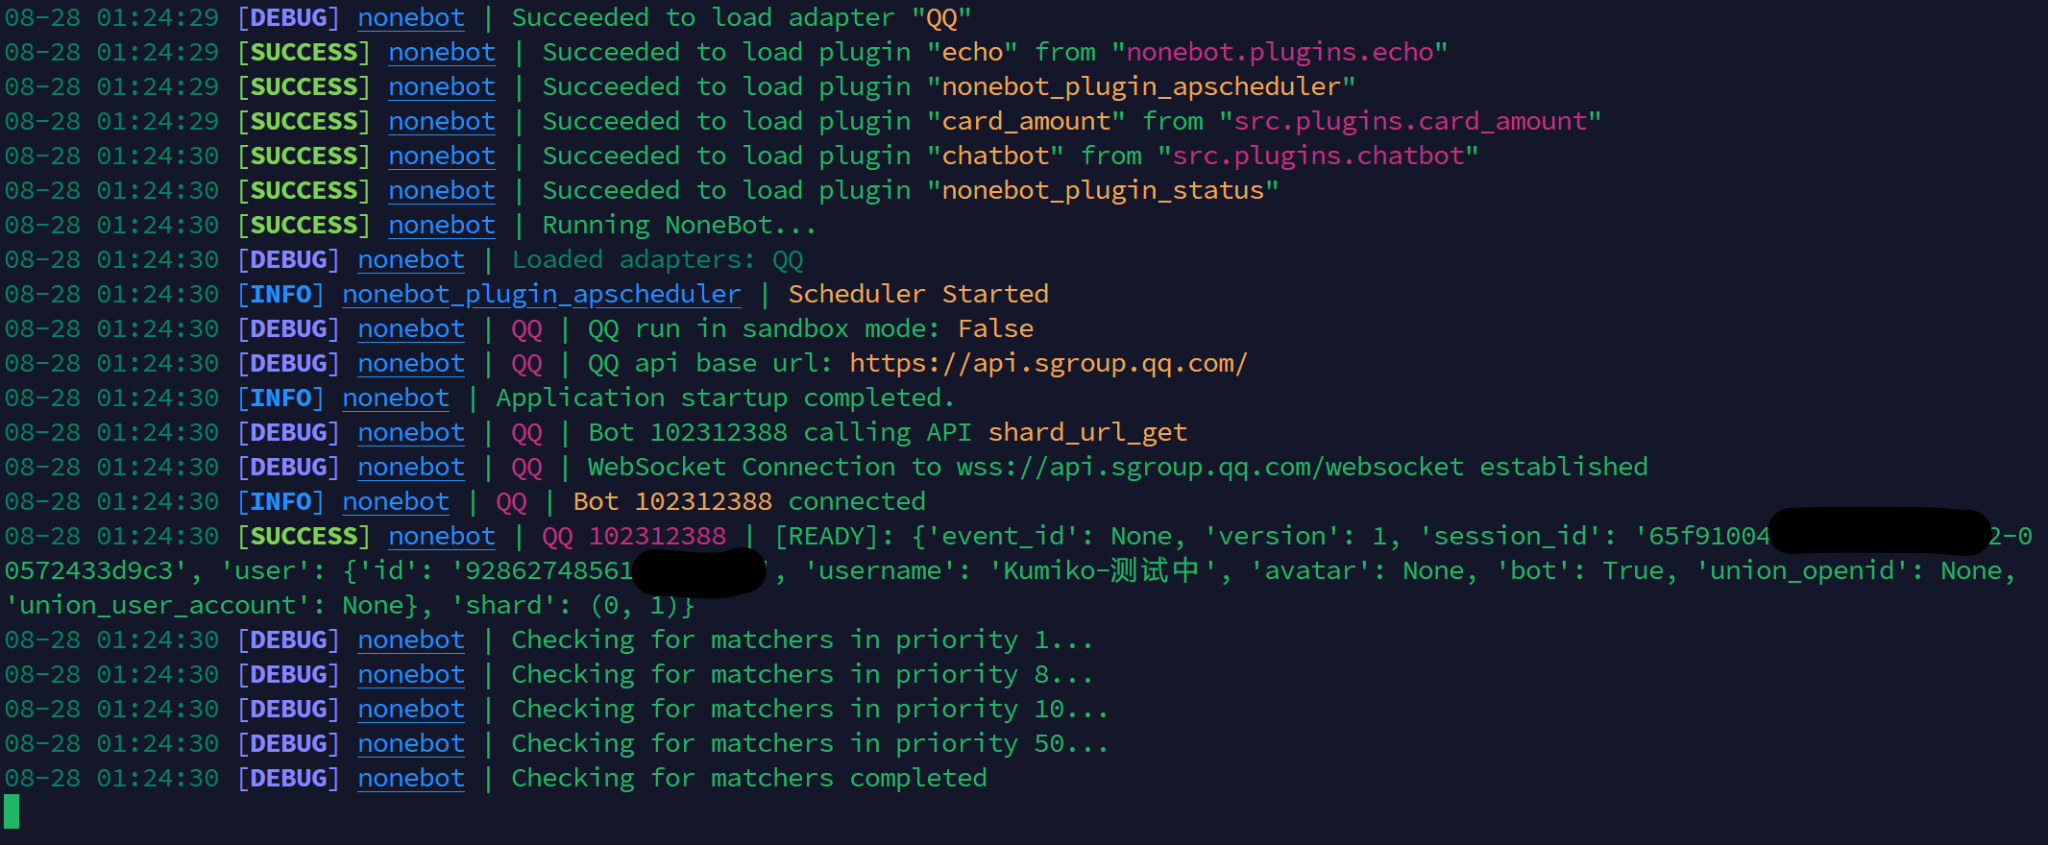Click the "src.plugins.chatbot" module path
Image resolution: width=2048 pixels, height=845 pixels.
(1317, 156)
